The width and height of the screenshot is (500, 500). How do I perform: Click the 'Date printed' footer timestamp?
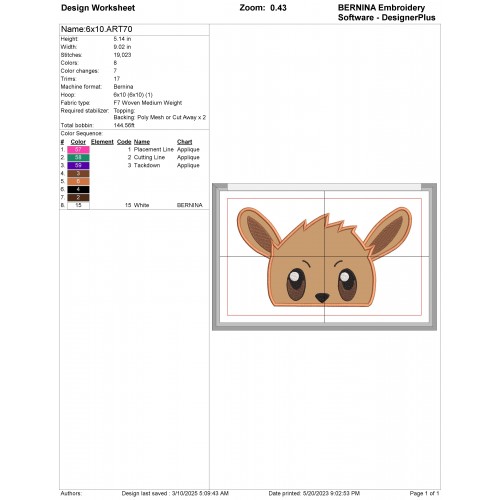click(x=314, y=493)
